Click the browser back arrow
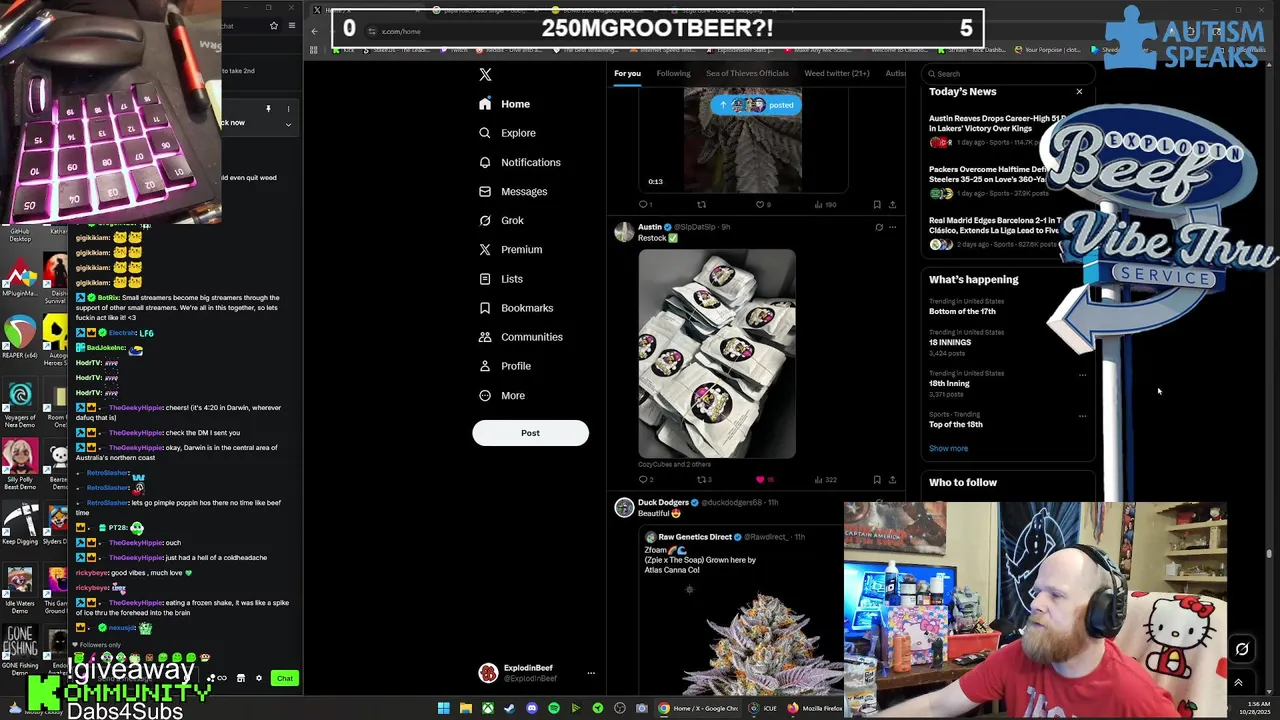The width and height of the screenshot is (1280, 720). pyautogui.click(x=315, y=31)
